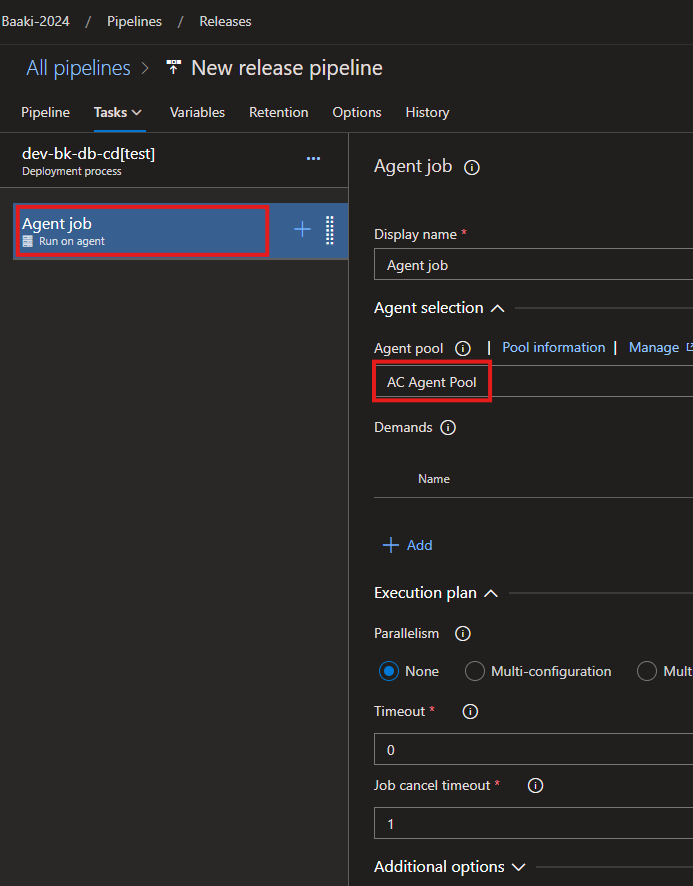The image size is (693, 886).
Task: Click Add to add a demand
Action: (x=408, y=545)
